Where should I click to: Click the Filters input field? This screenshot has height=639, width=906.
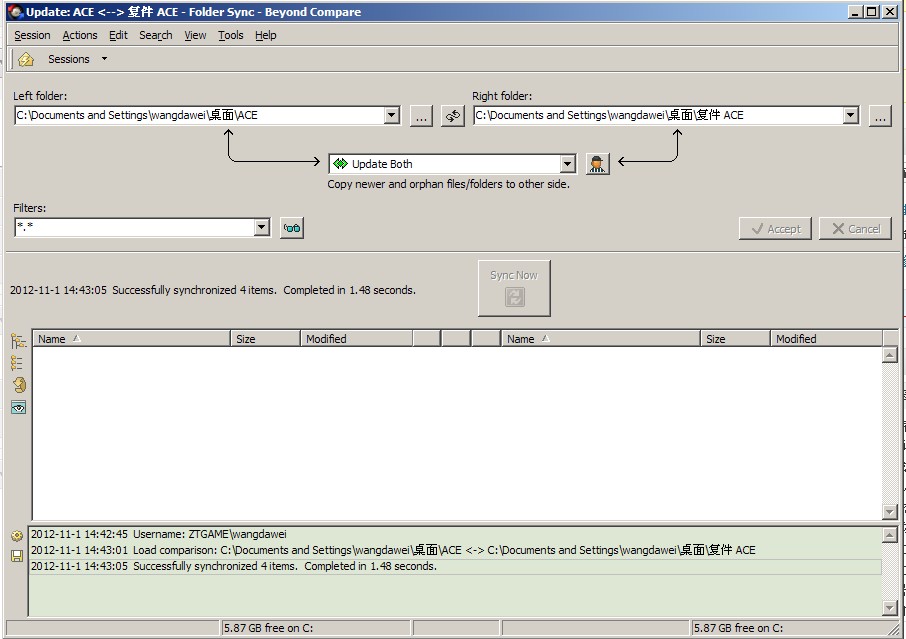tap(135, 228)
